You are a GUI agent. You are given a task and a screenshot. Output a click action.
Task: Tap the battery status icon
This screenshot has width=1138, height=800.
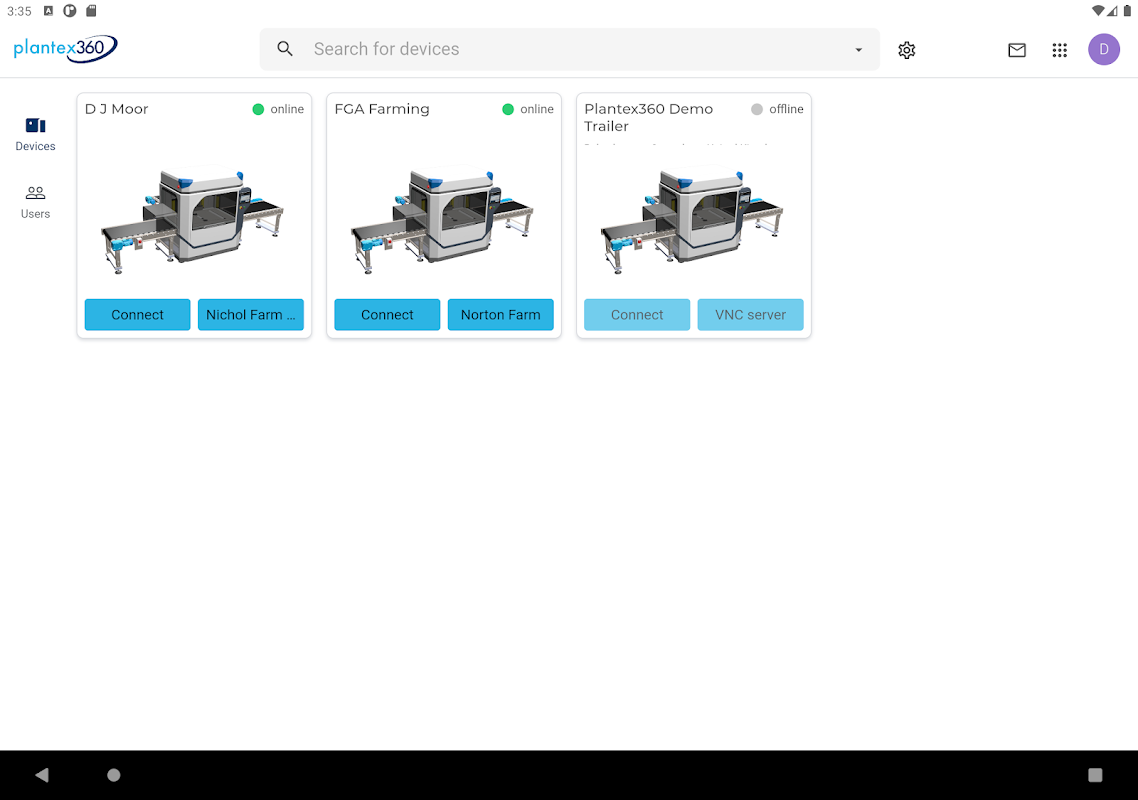click(x=1127, y=11)
